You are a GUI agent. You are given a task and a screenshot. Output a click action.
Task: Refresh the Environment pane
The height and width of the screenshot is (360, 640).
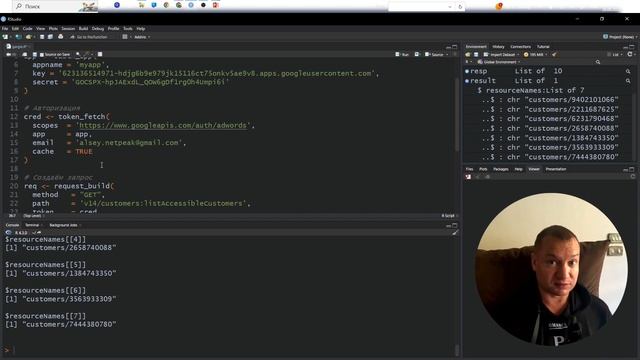coord(630,54)
